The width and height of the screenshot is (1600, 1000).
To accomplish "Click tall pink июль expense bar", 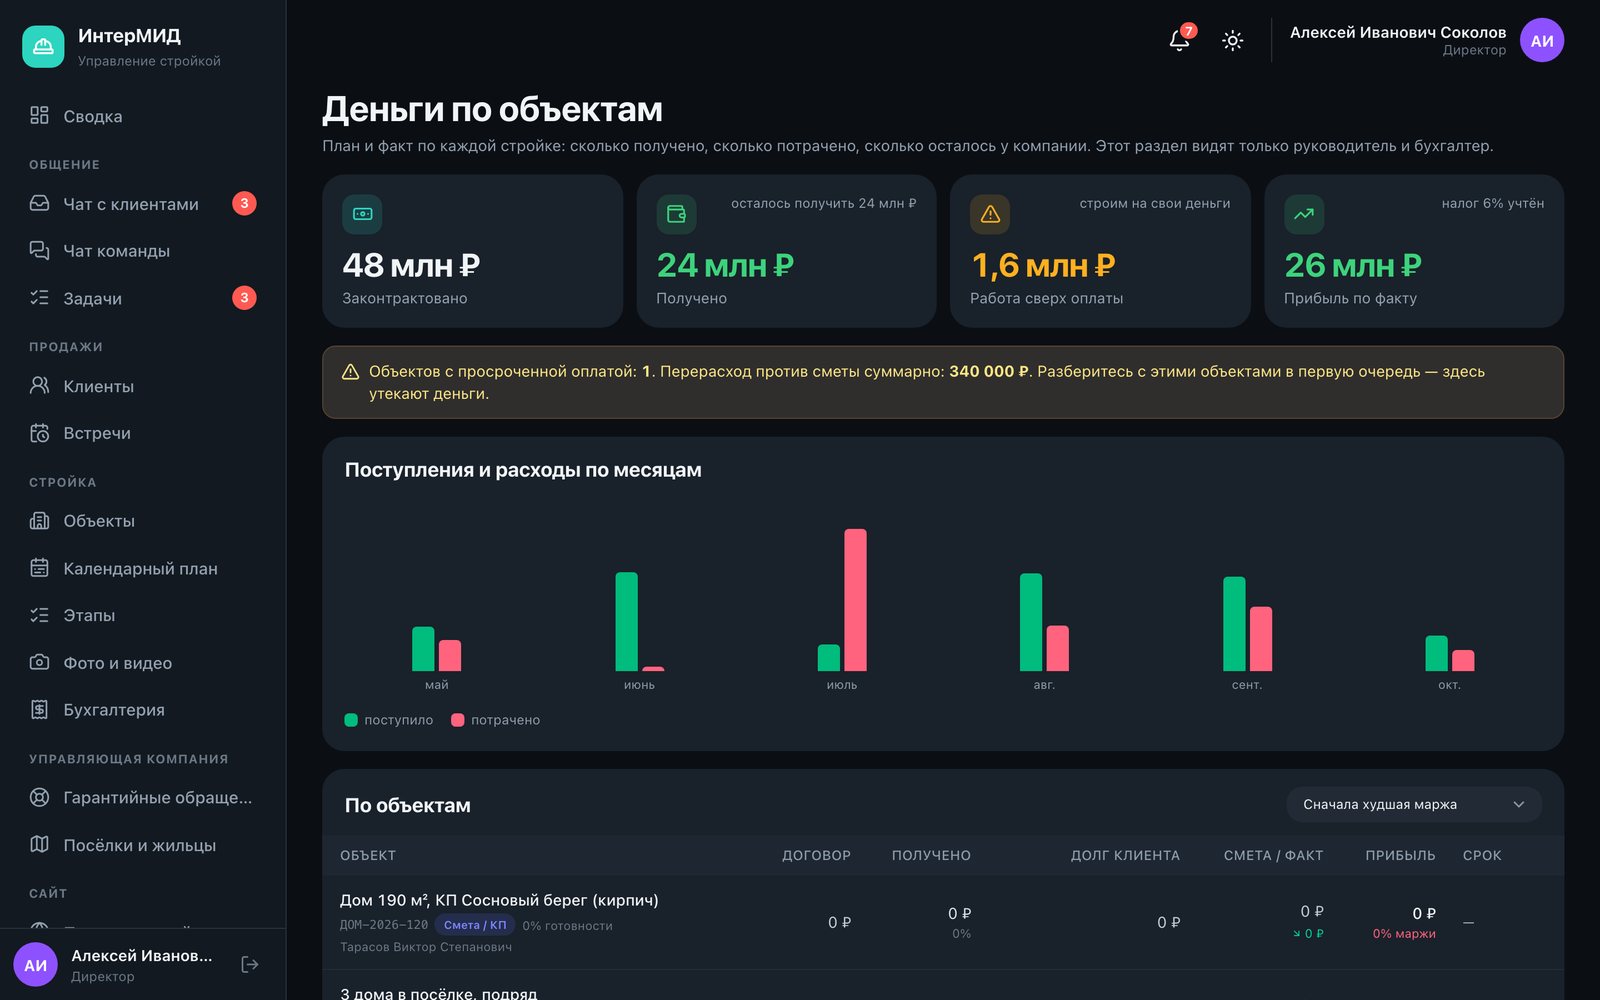I will (855, 600).
